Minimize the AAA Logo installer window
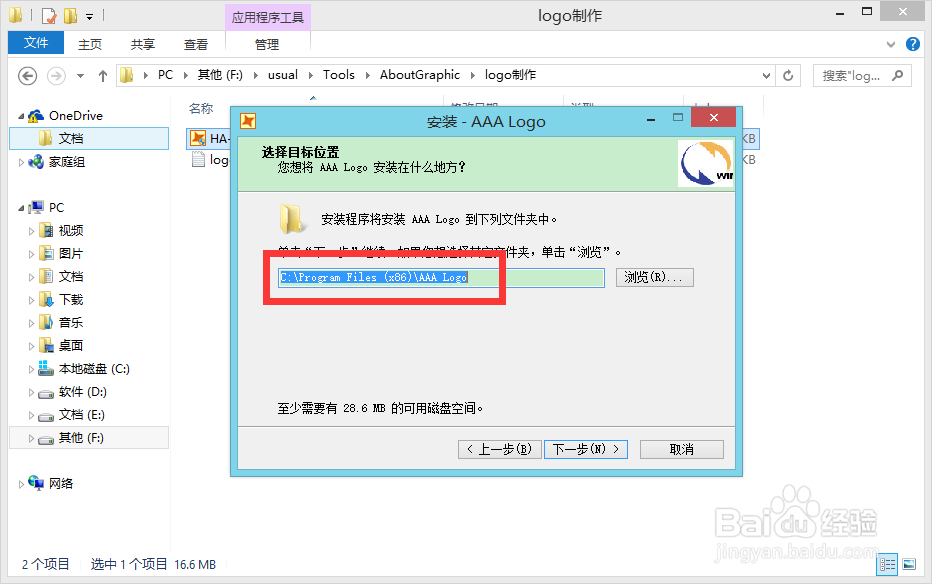 [x=651, y=119]
